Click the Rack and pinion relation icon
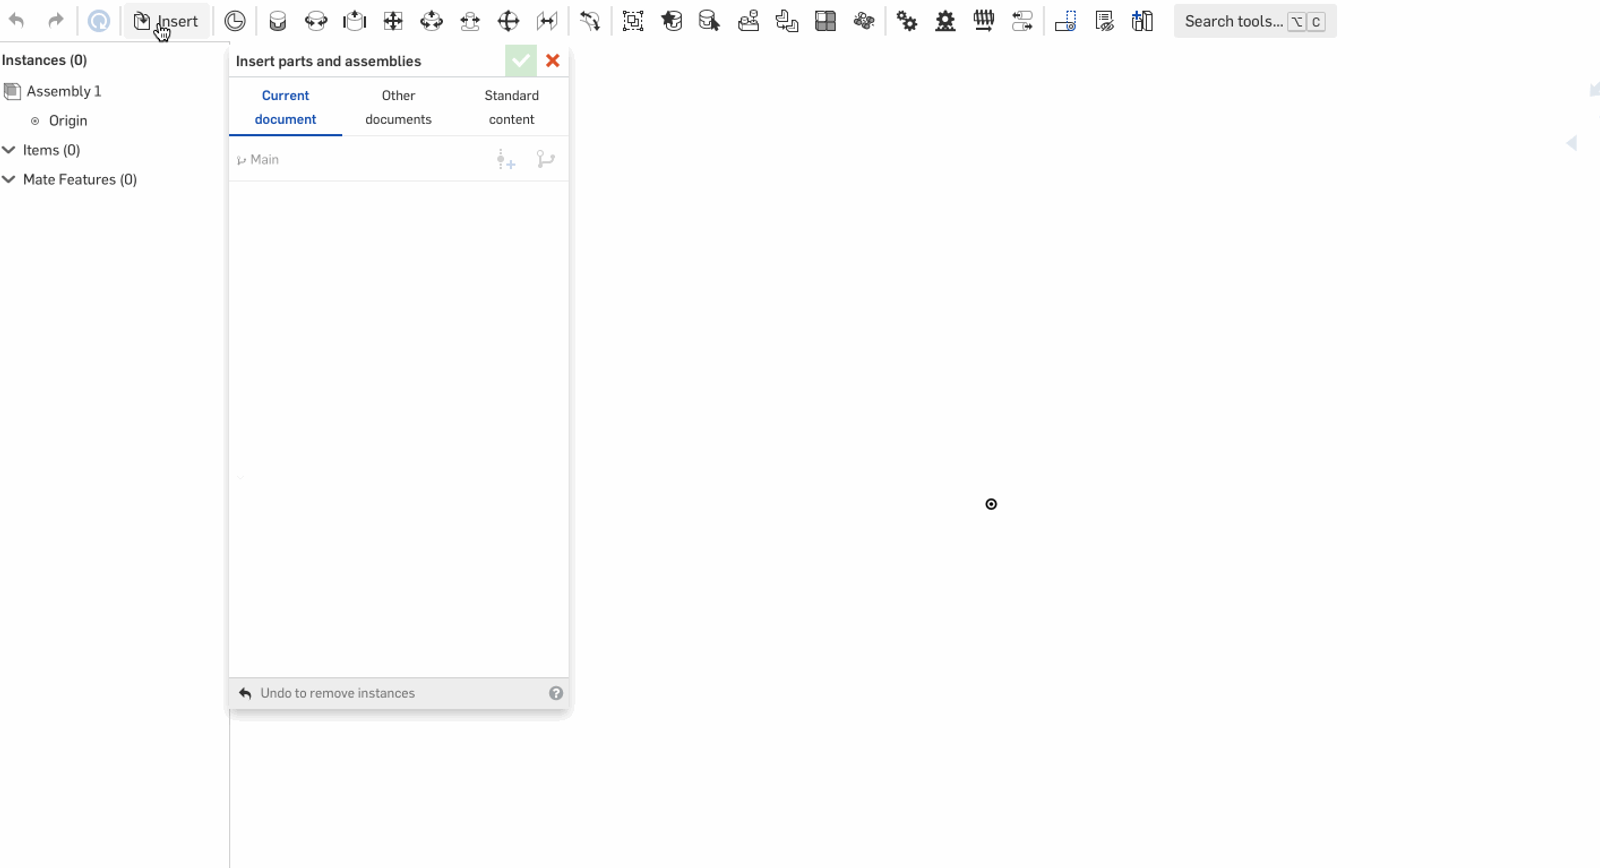 (x=946, y=21)
